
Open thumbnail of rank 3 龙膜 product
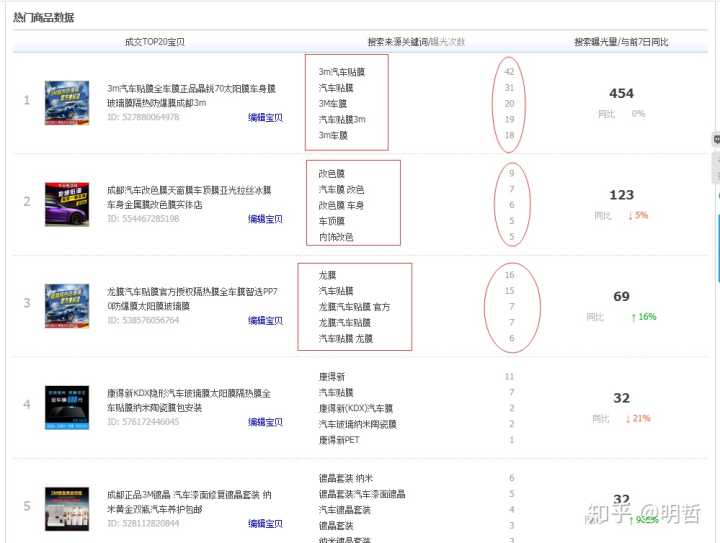tap(67, 306)
